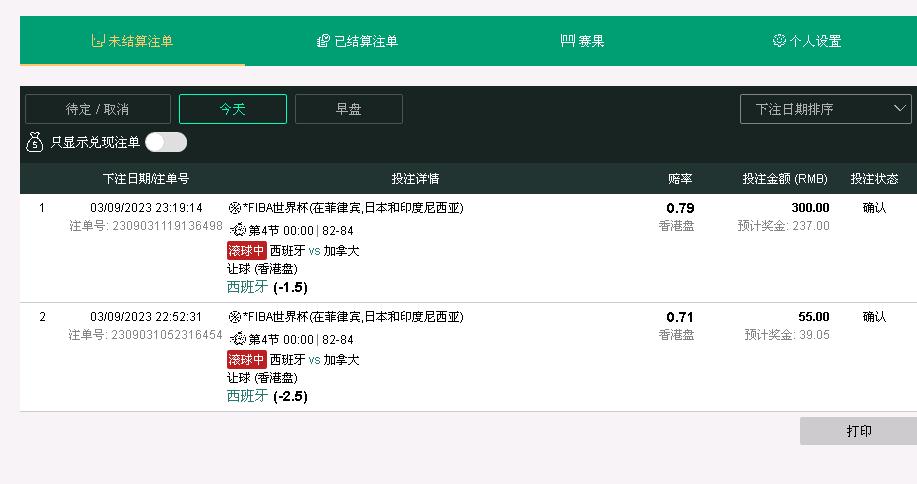Click 让球 (香港盘) on bet 2

pyautogui.click(x=263, y=378)
